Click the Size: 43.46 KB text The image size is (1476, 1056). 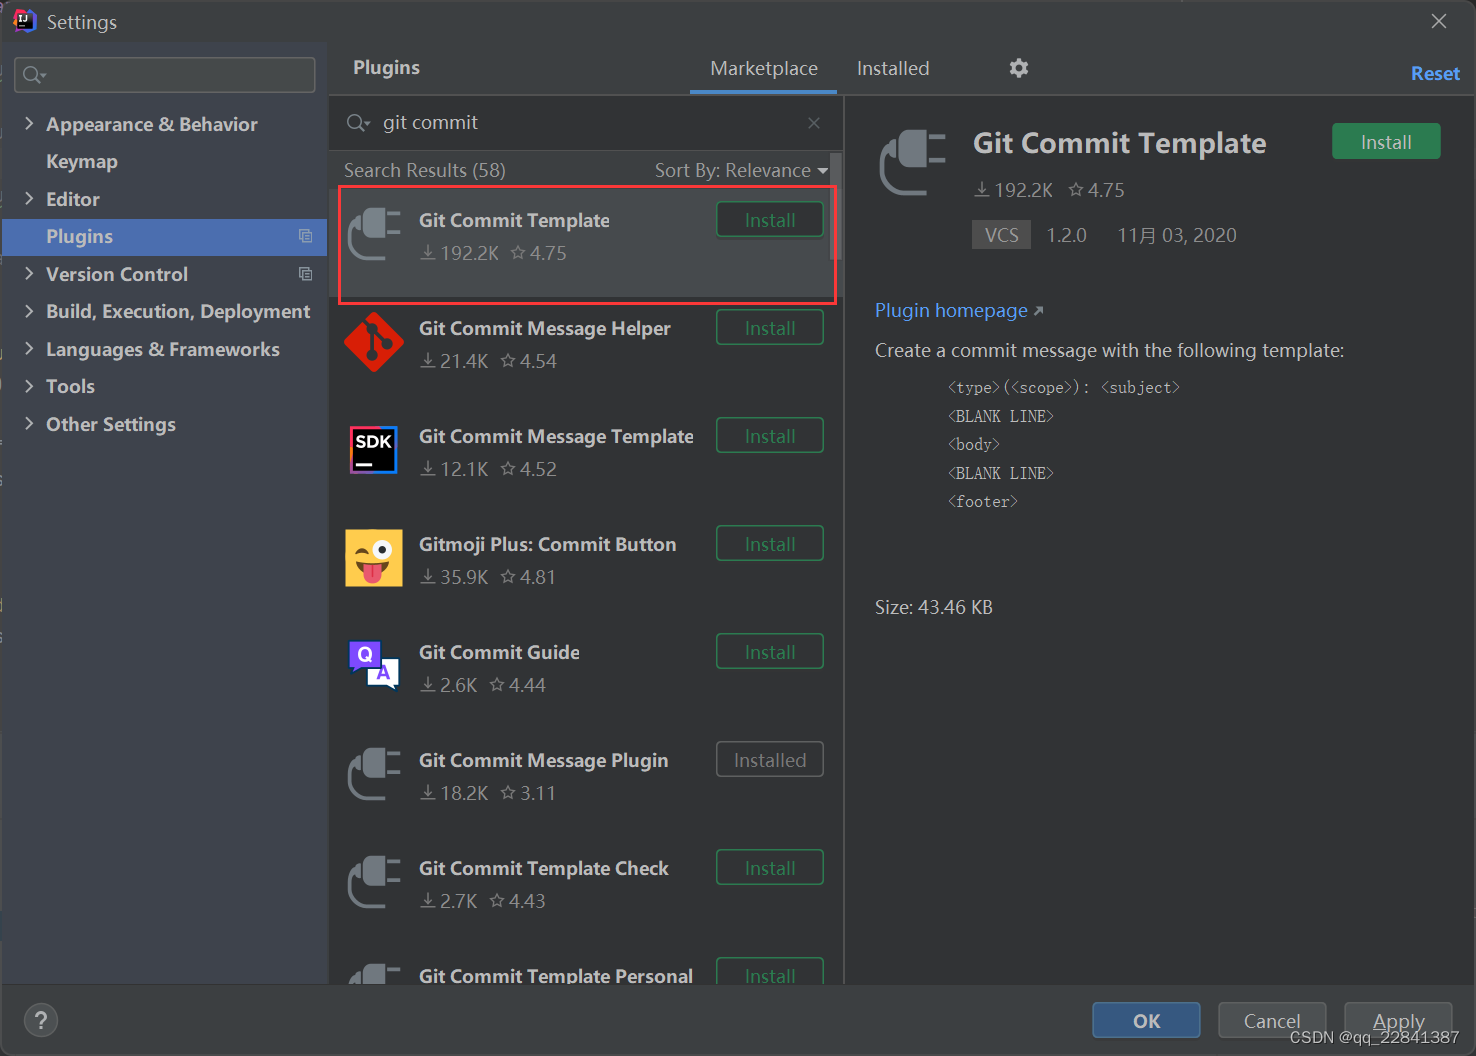tap(934, 607)
